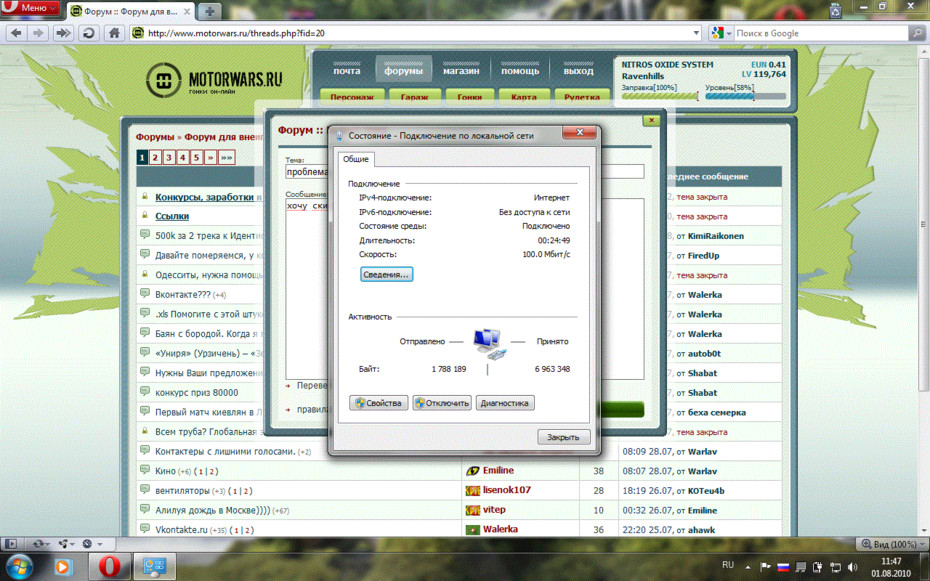Click the Диагностика button
The image size is (930, 581).
tap(505, 403)
